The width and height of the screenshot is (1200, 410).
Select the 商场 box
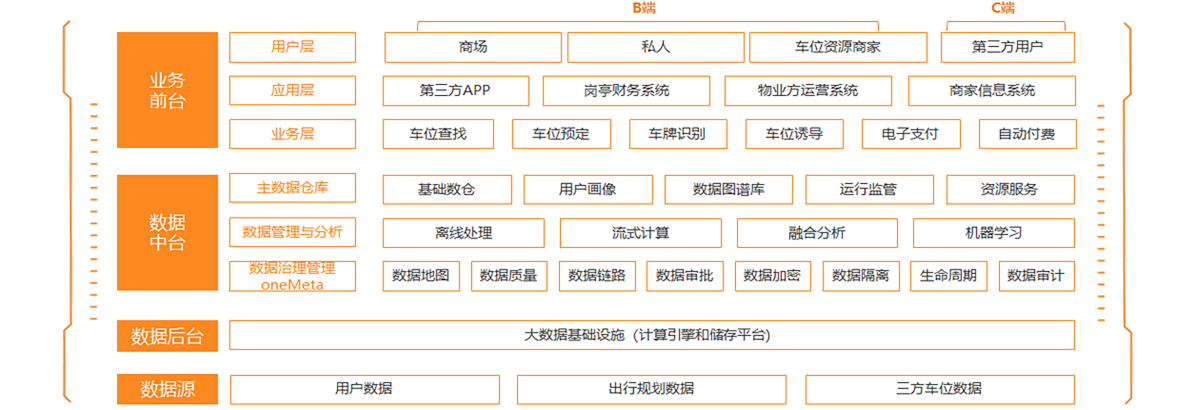(473, 47)
